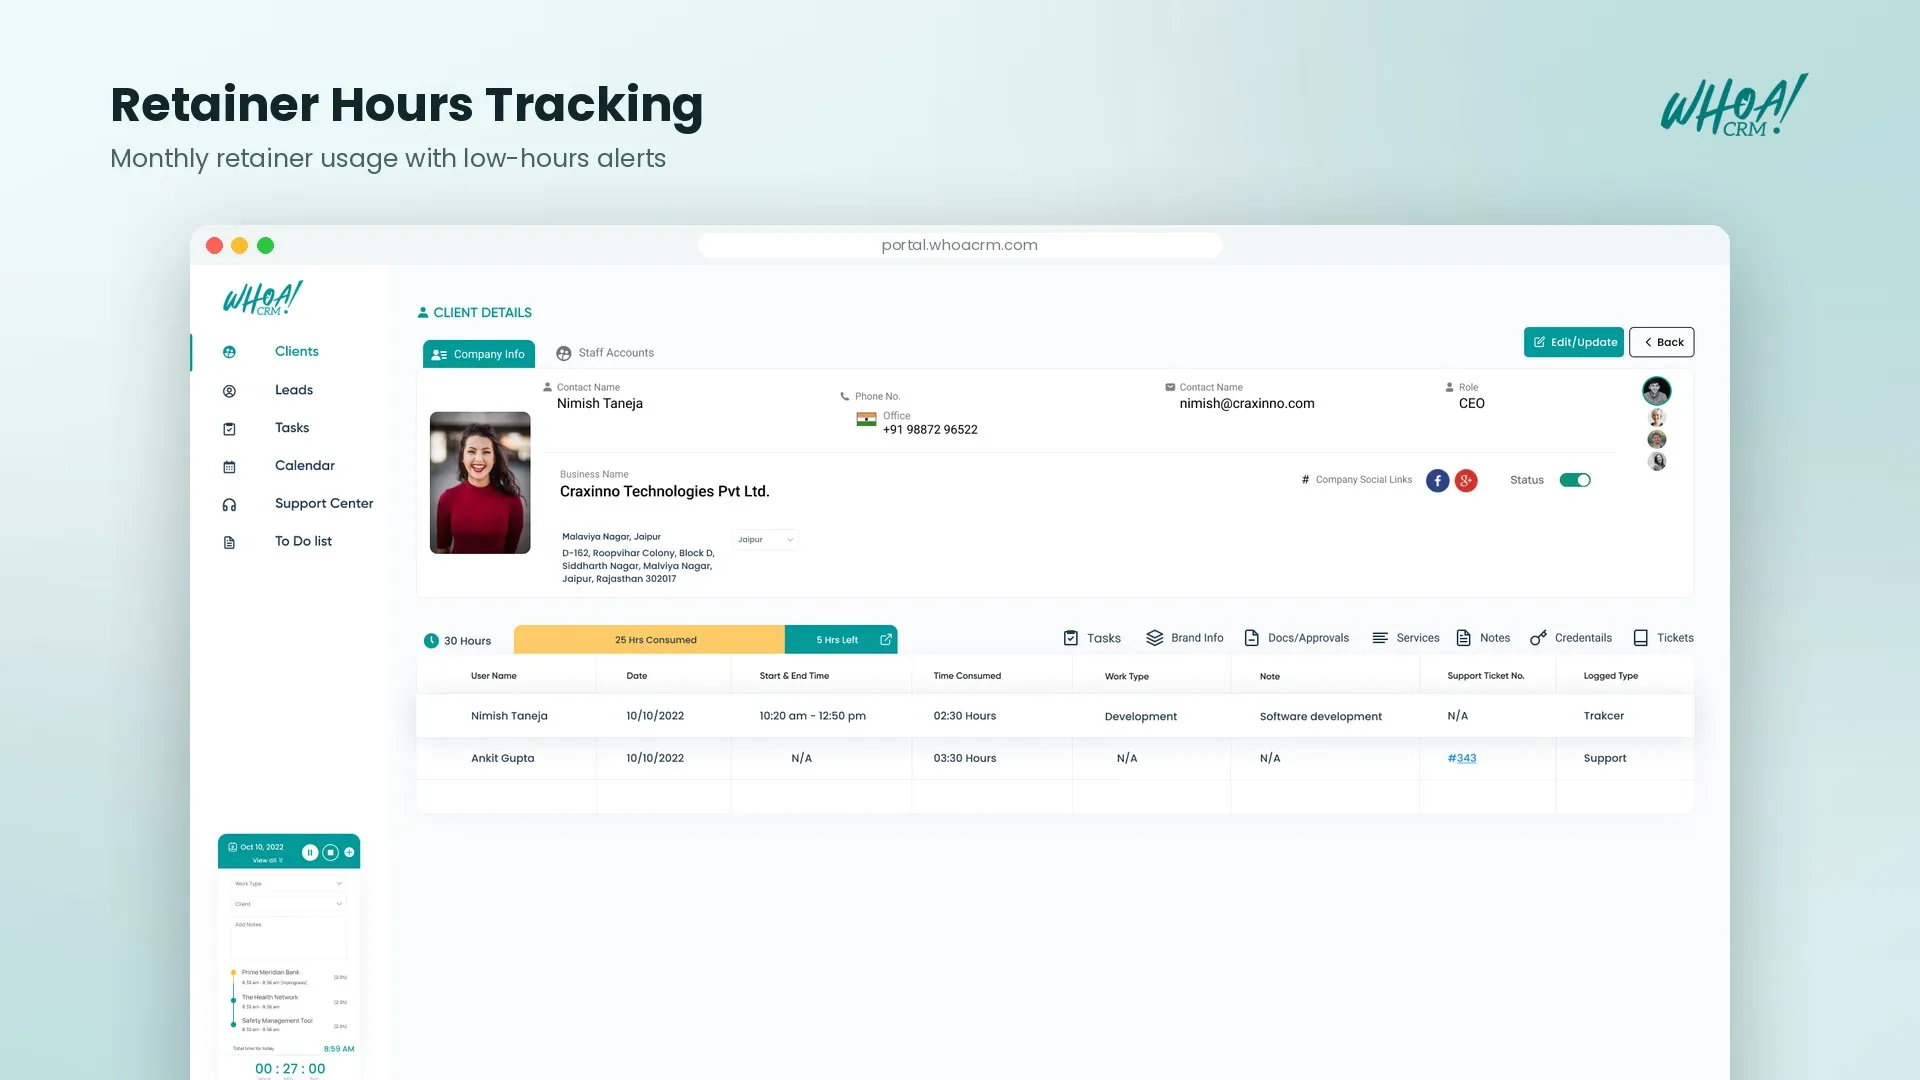The height and width of the screenshot is (1080, 1920).
Task: Expand the Client dropdown in tracker
Action: (x=289, y=904)
